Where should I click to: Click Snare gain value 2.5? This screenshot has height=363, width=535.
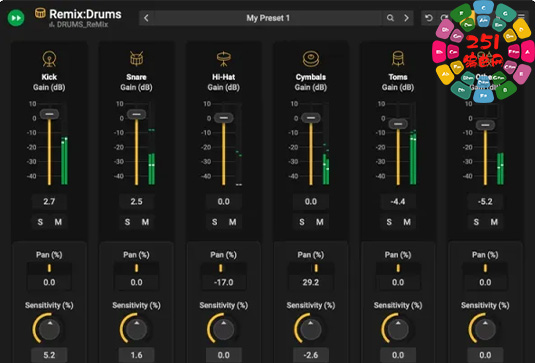pyautogui.click(x=136, y=202)
